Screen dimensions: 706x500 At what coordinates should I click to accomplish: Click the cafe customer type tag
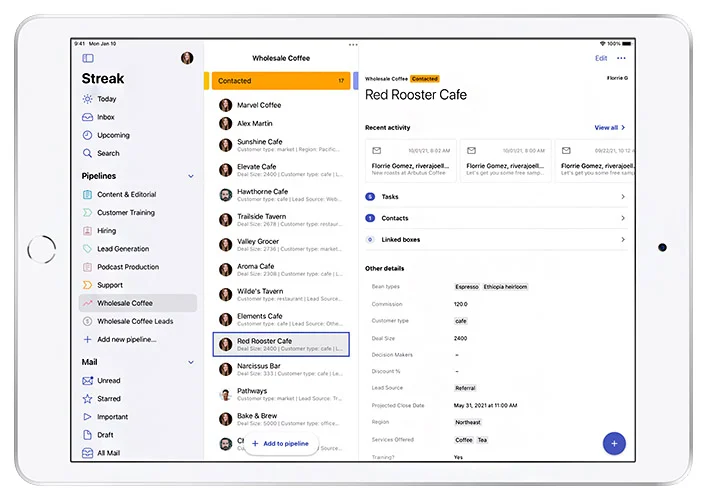[461, 321]
